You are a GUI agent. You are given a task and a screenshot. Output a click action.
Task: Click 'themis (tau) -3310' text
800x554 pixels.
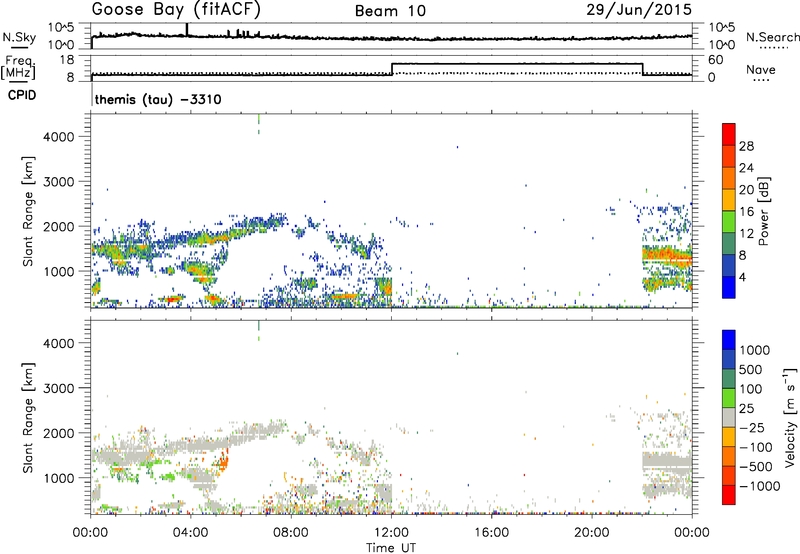click(x=158, y=99)
